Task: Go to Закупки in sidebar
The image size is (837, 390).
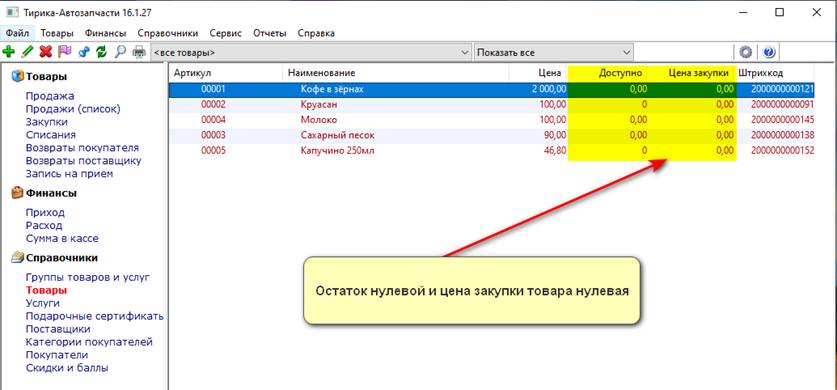Action: pyautogui.click(x=46, y=122)
